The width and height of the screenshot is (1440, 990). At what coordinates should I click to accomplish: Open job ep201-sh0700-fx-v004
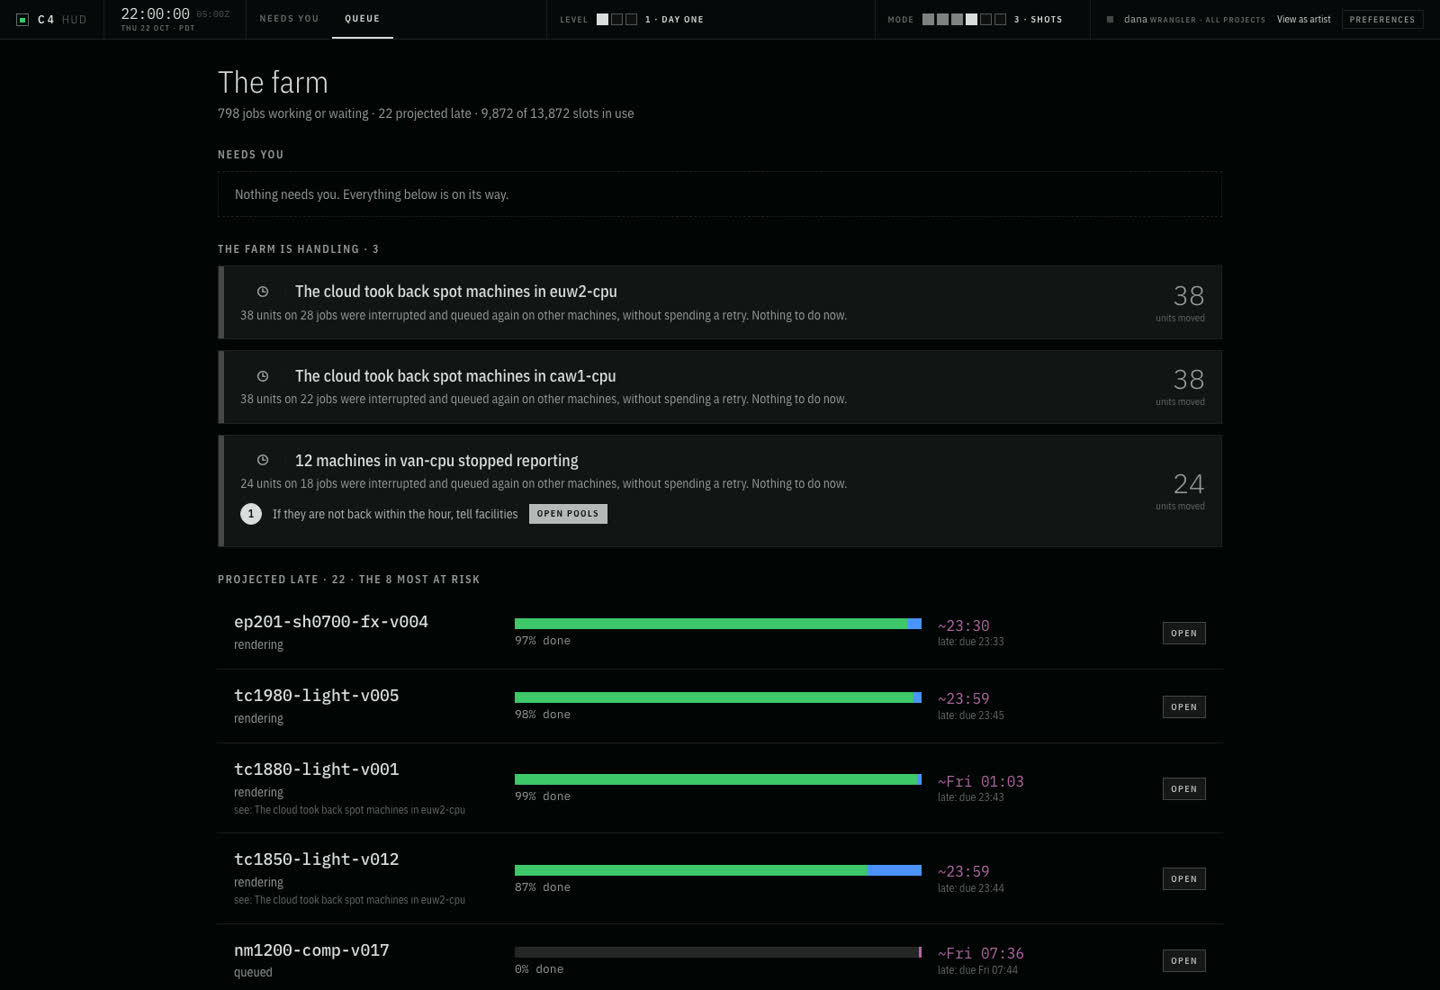click(1184, 633)
